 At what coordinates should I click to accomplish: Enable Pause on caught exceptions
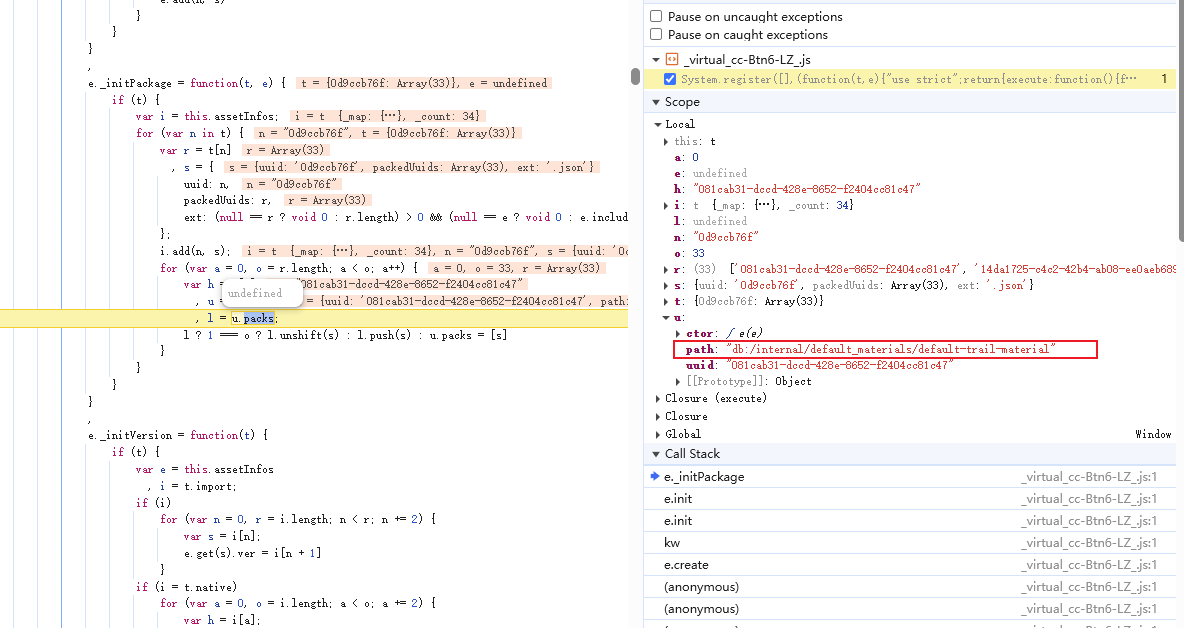pyautogui.click(x=656, y=35)
